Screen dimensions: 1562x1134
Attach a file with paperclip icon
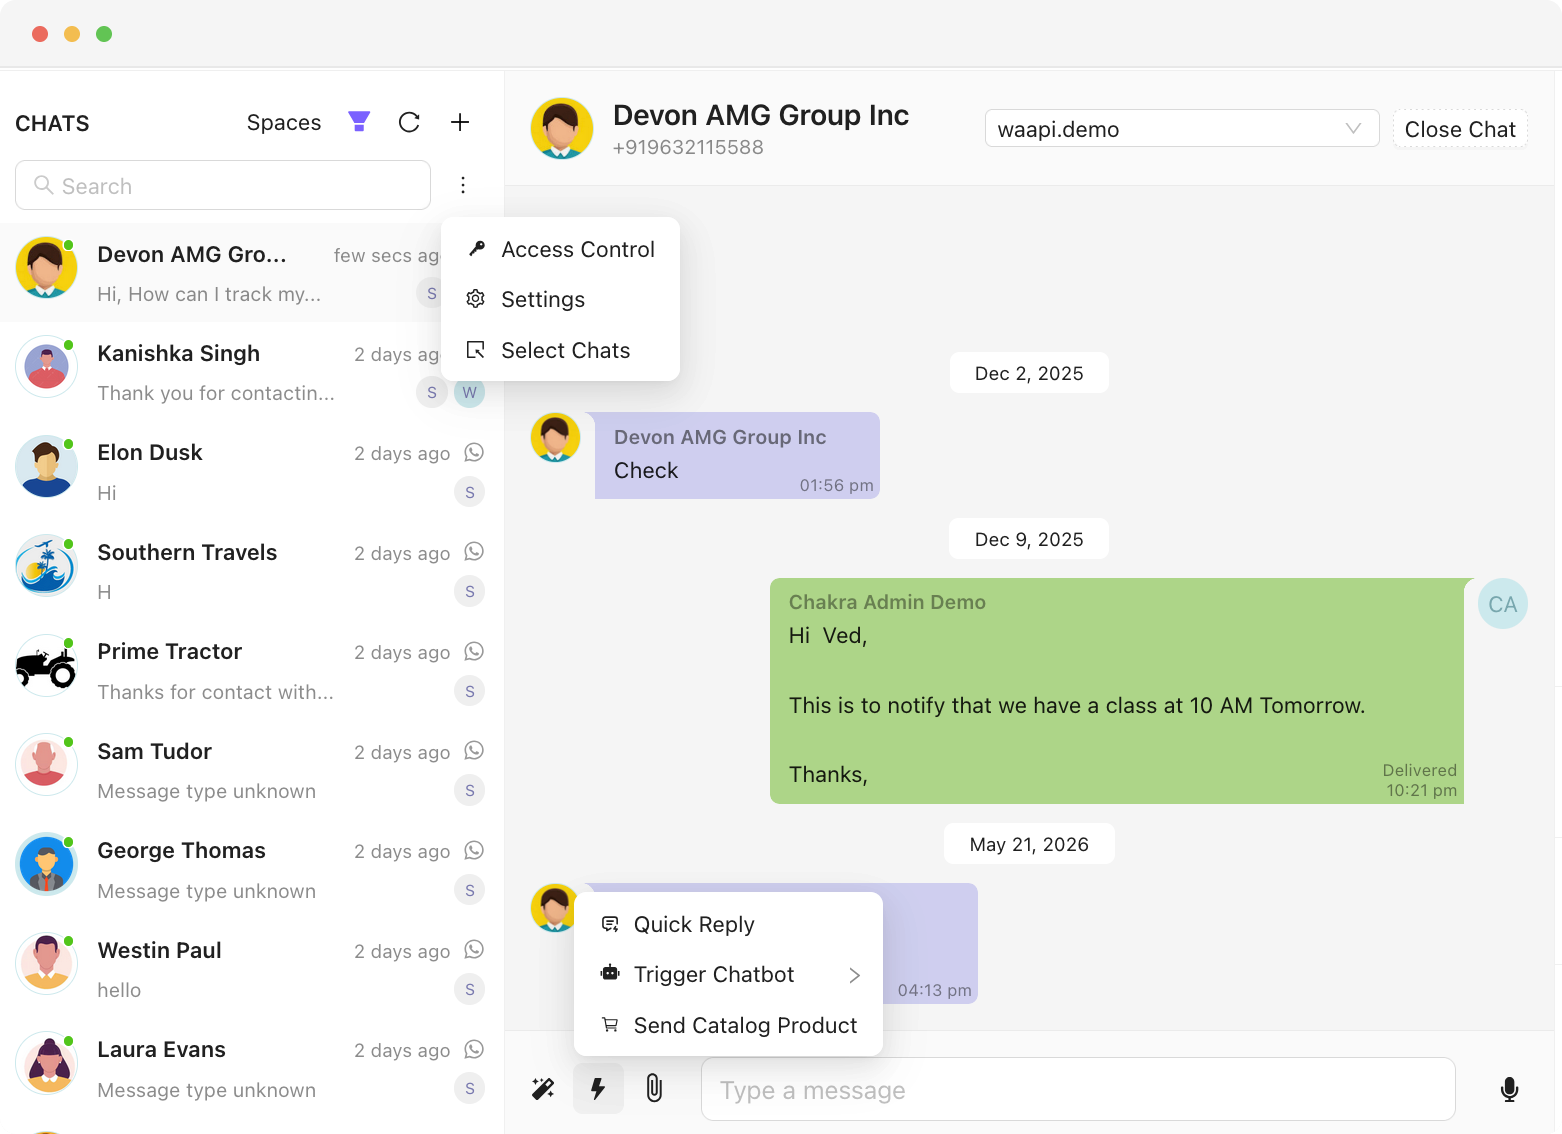(x=654, y=1088)
